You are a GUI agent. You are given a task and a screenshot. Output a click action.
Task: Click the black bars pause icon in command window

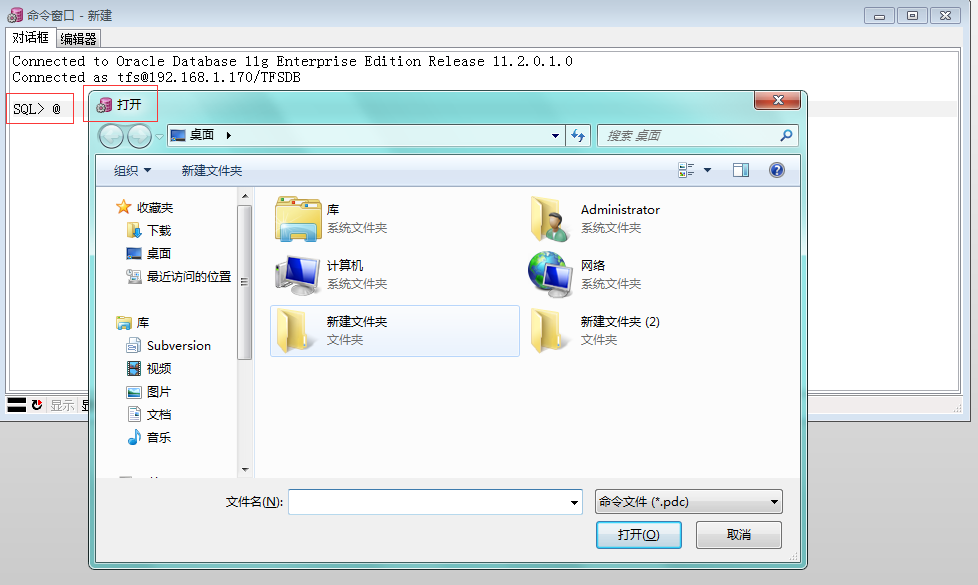tap(16, 405)
